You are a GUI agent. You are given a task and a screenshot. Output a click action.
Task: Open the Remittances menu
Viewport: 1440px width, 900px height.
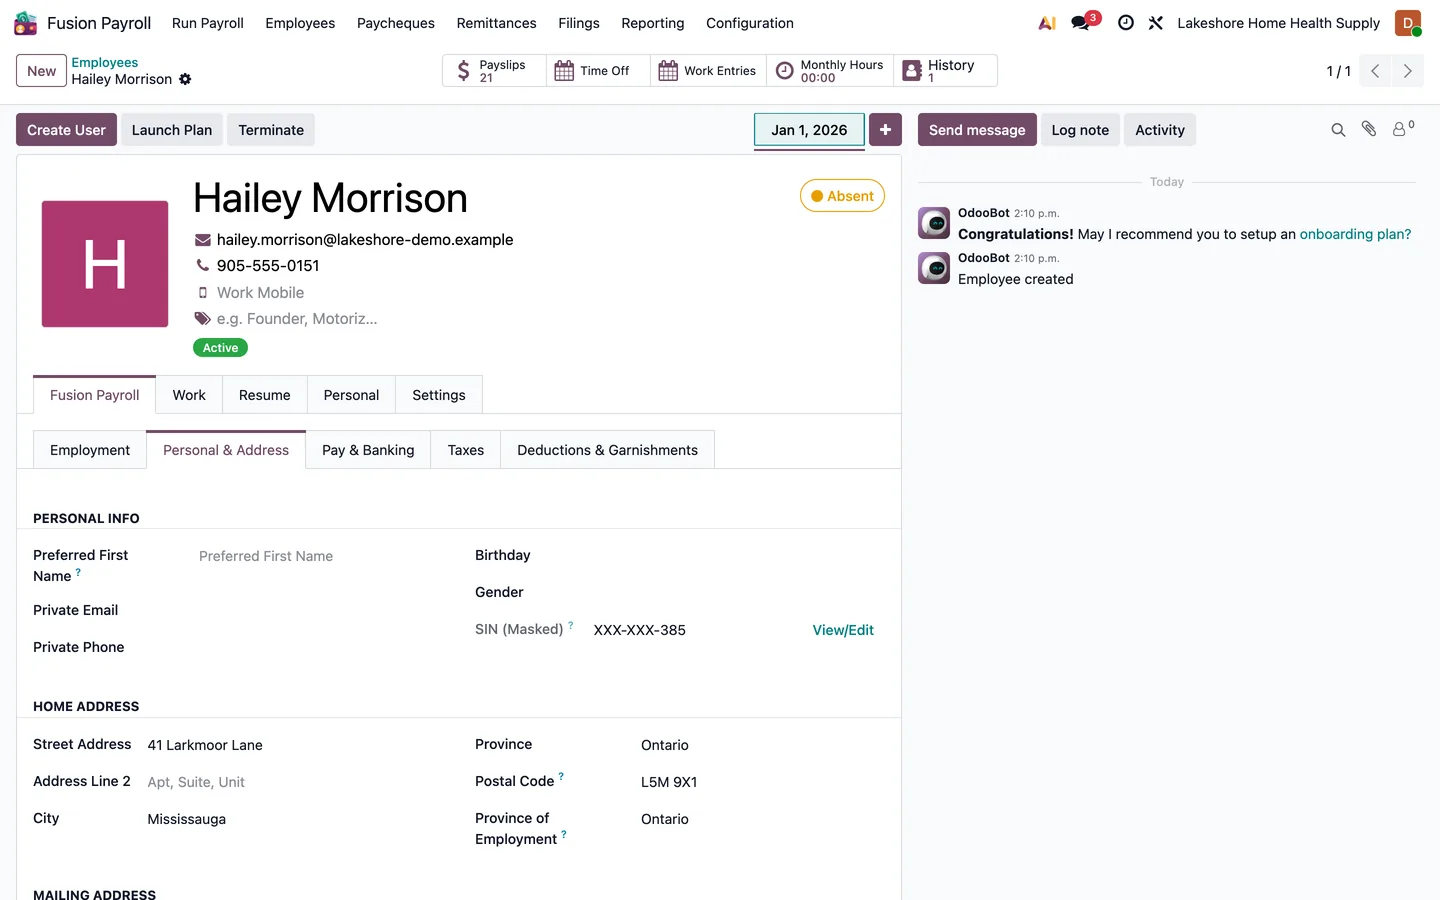[x=496, y=23]
